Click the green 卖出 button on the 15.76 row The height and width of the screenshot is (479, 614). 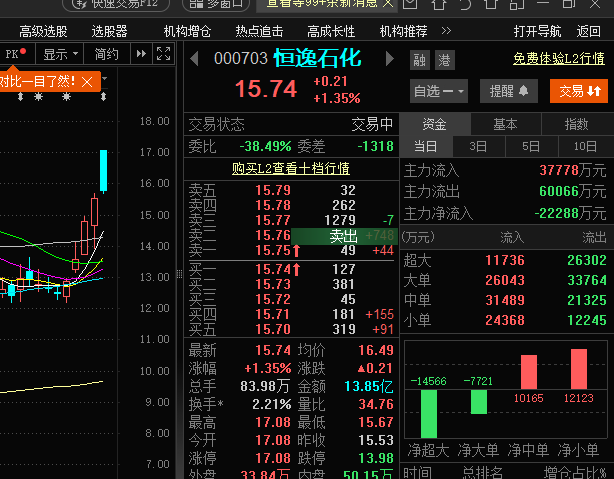[x=343, y=235]
